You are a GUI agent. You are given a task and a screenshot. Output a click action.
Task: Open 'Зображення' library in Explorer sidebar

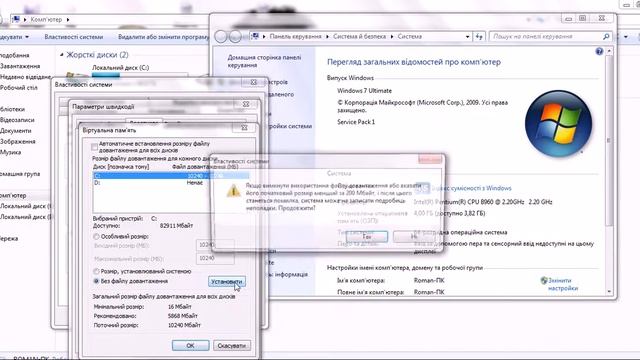click(18, 142)
